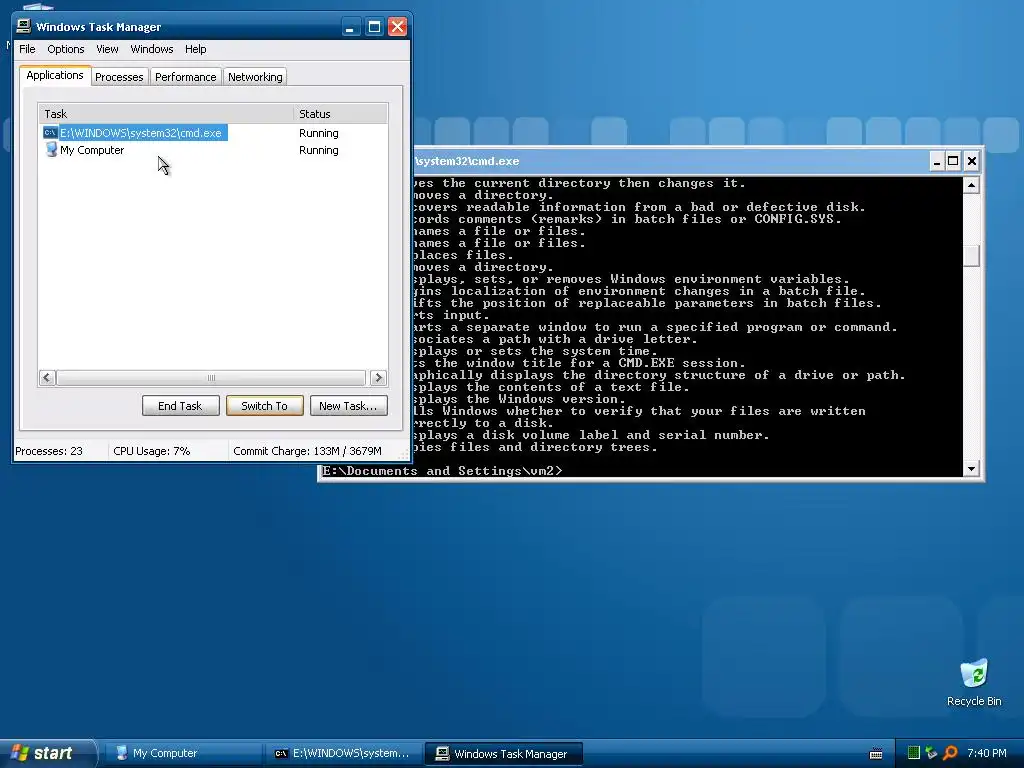The width and height of the screenshot is (1024, 768).
Task: Click the task list horizontal scrollbar thumb
Action: [211, 378]
